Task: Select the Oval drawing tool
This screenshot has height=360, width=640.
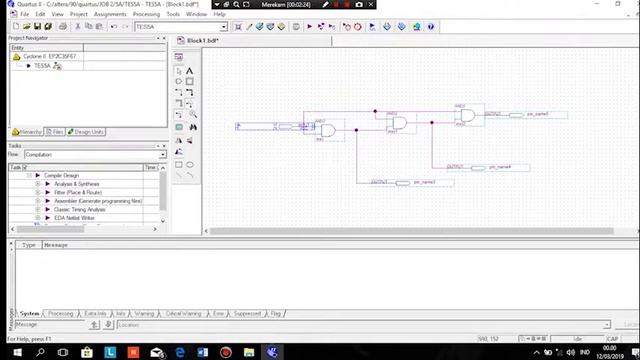Action: pyautogui.click(x=190, y=164)
